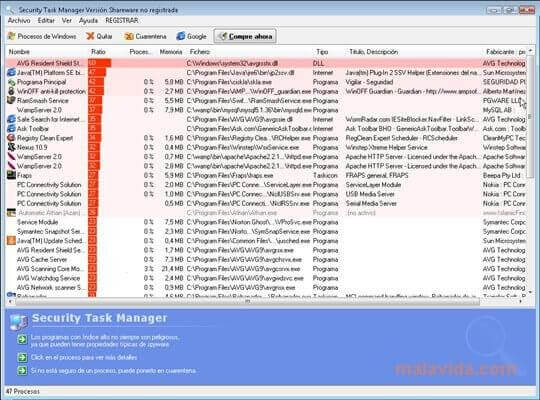
Task: Sort by the Fichero column header
Action: pyautogui.click(x=200, y=52)
